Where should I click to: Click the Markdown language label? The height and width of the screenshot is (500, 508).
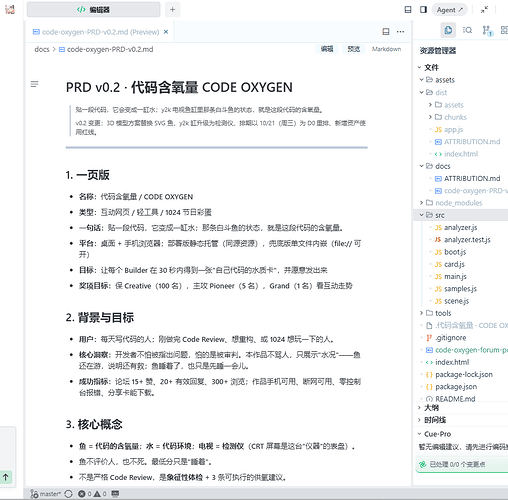click(x=386, y=49)
